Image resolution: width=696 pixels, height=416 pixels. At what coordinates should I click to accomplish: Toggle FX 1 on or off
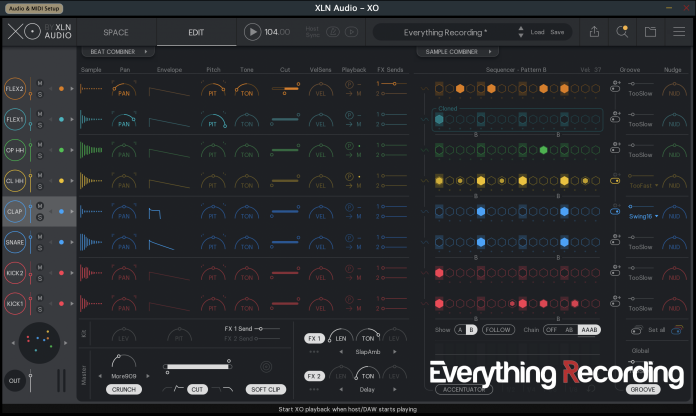pos(314,338)
